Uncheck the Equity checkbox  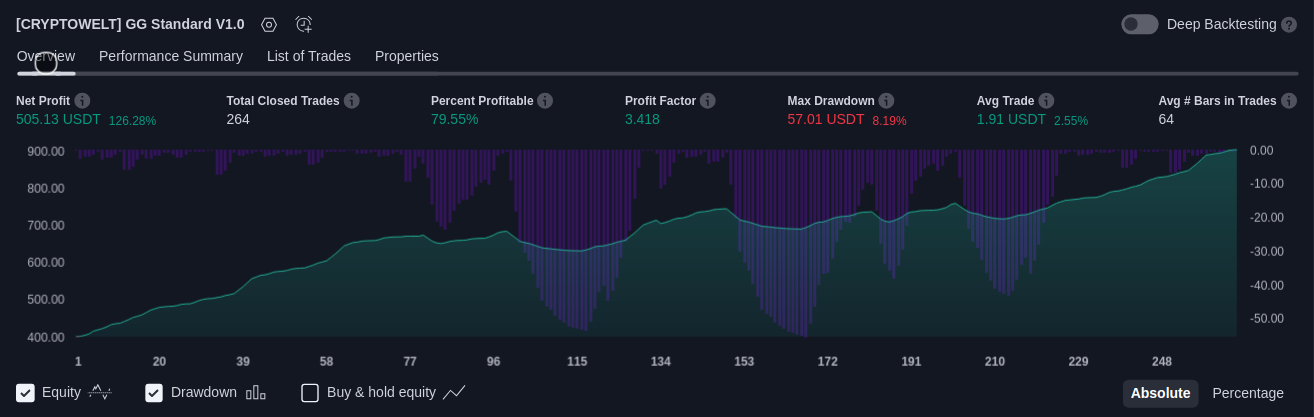click(x=26, y=393)
